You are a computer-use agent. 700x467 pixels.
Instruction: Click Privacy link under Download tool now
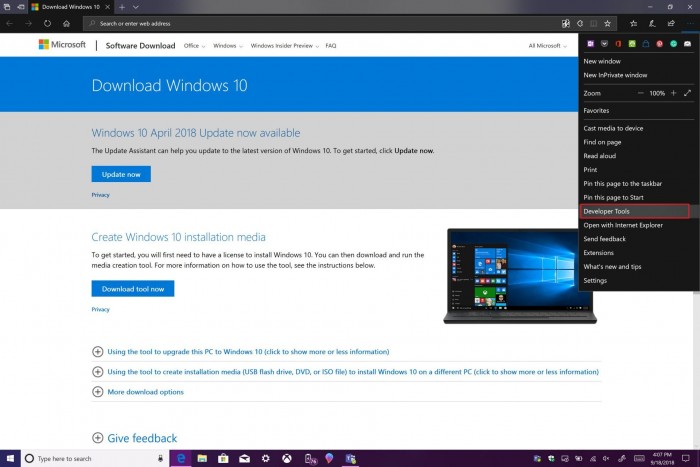[x=100, y=309]
